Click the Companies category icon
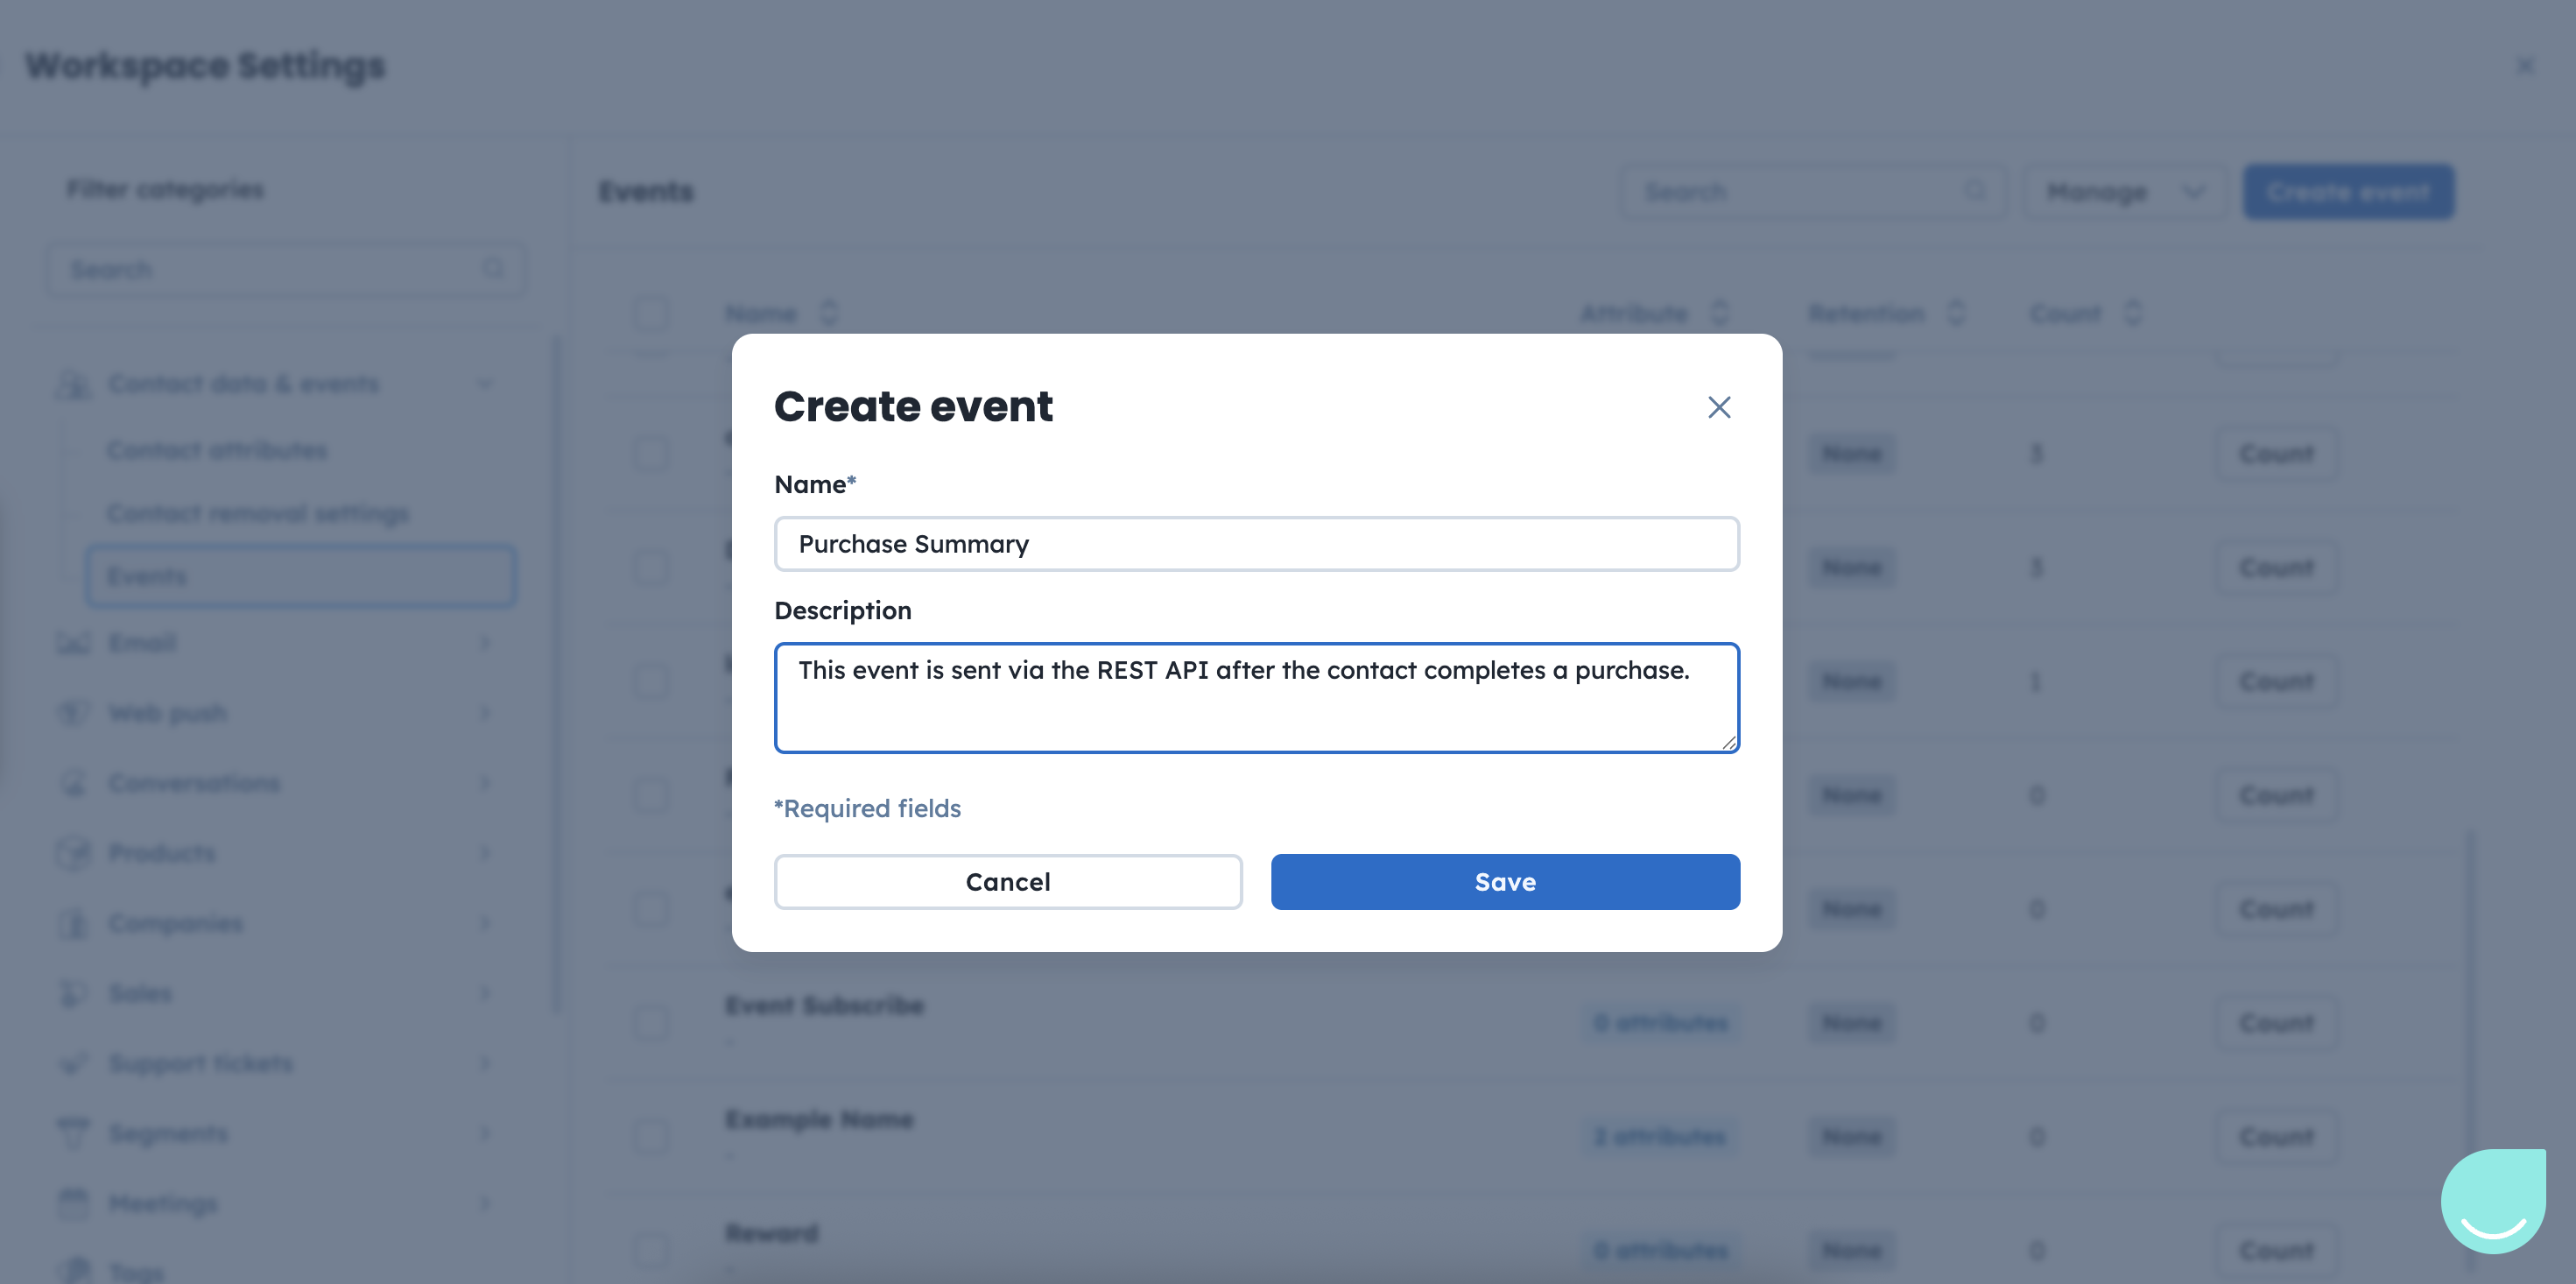Image resolution: width=2576 pixels, height=1284 pixels. coord(74,923)
